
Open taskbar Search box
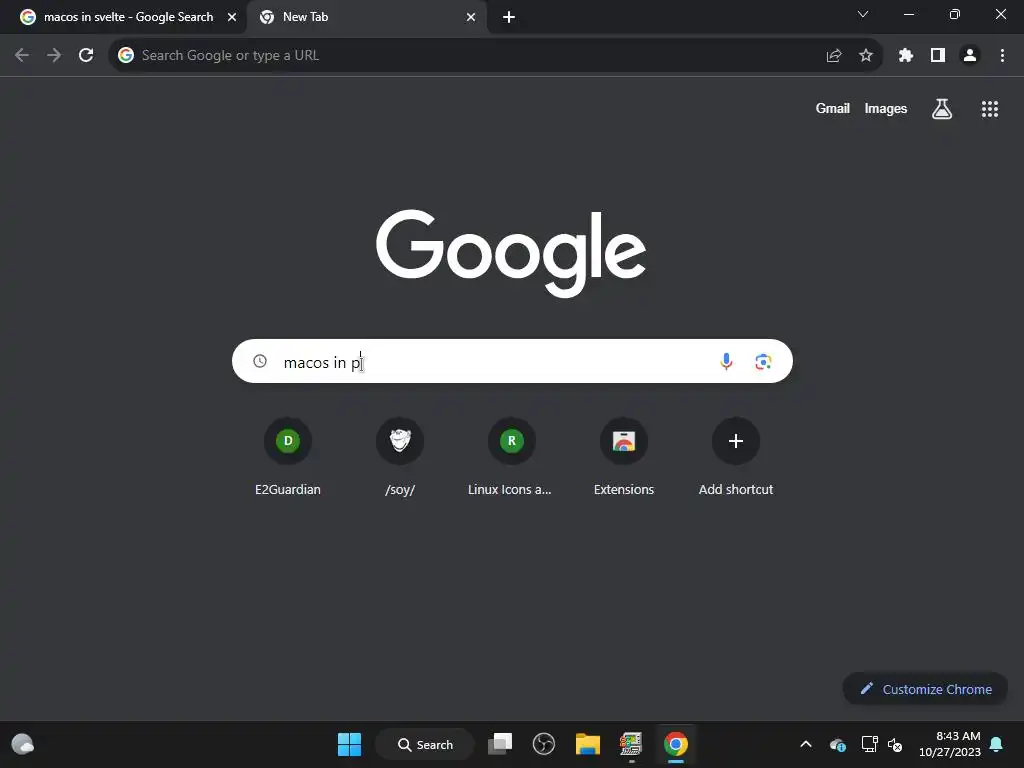[x=425, y=744]
